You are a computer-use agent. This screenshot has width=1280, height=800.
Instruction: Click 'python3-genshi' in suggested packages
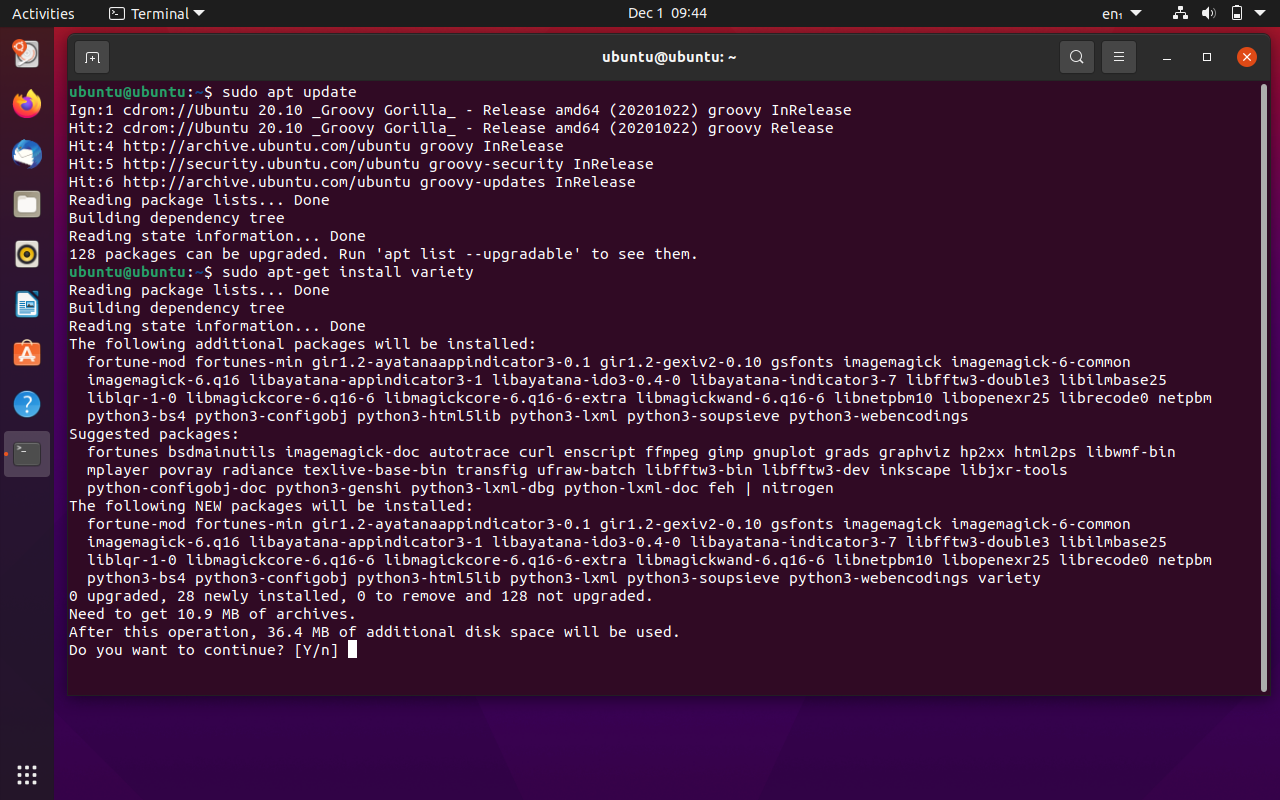[338, 488]
